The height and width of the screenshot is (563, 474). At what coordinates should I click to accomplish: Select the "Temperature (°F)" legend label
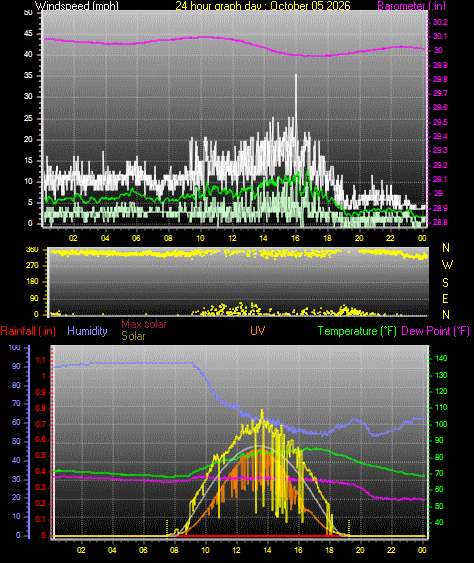tap(357, 331)
